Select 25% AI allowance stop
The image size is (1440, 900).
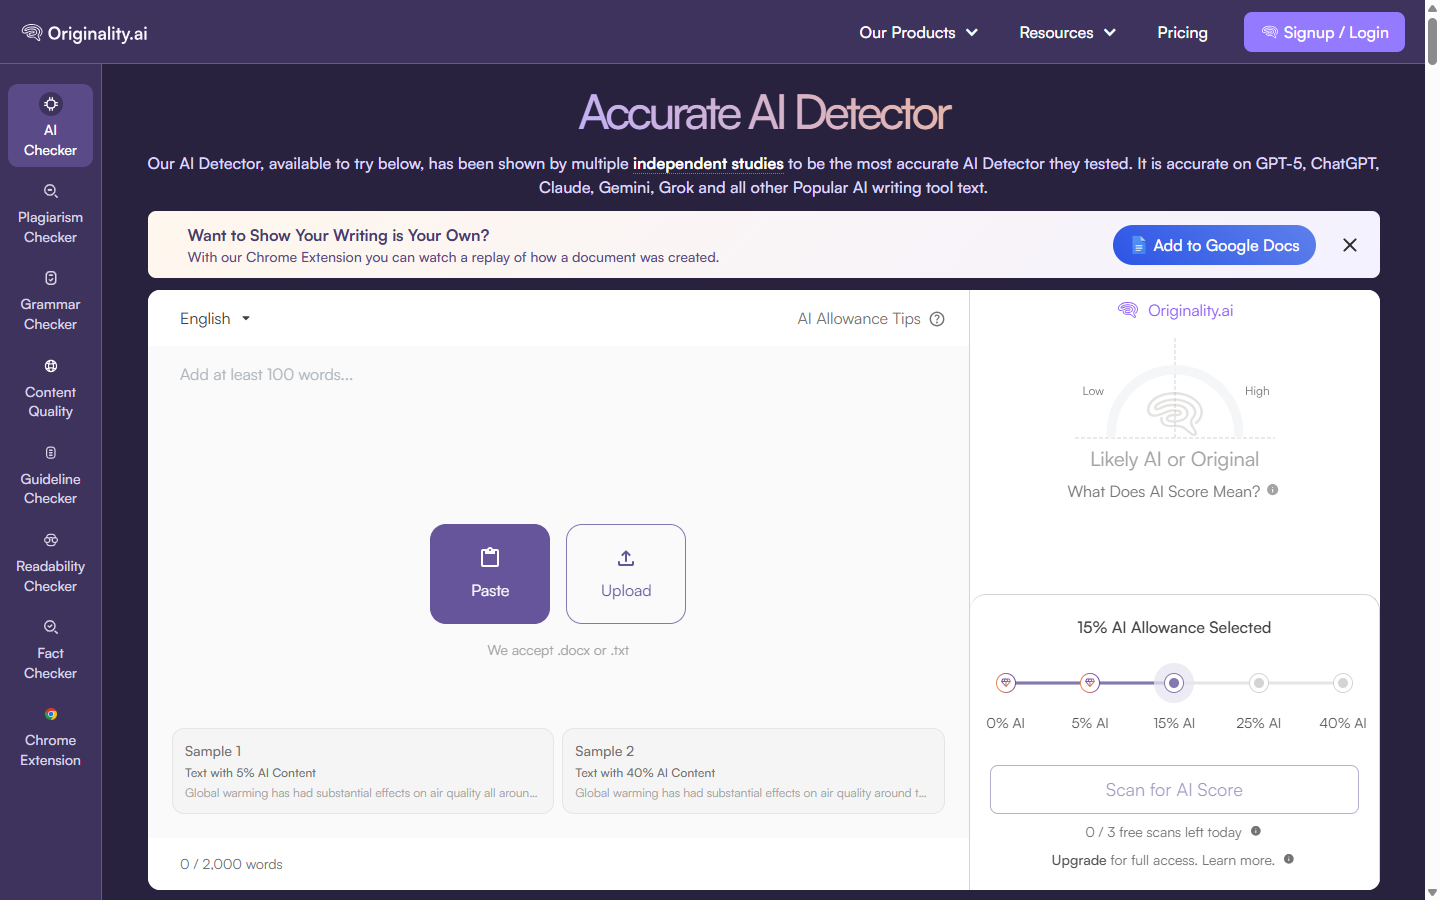1259,683
